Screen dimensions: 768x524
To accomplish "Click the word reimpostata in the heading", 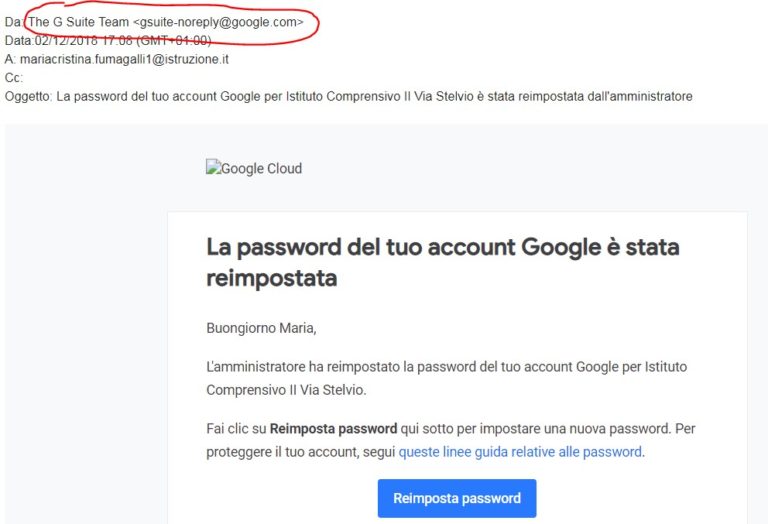I will click(x=271, y=278).
